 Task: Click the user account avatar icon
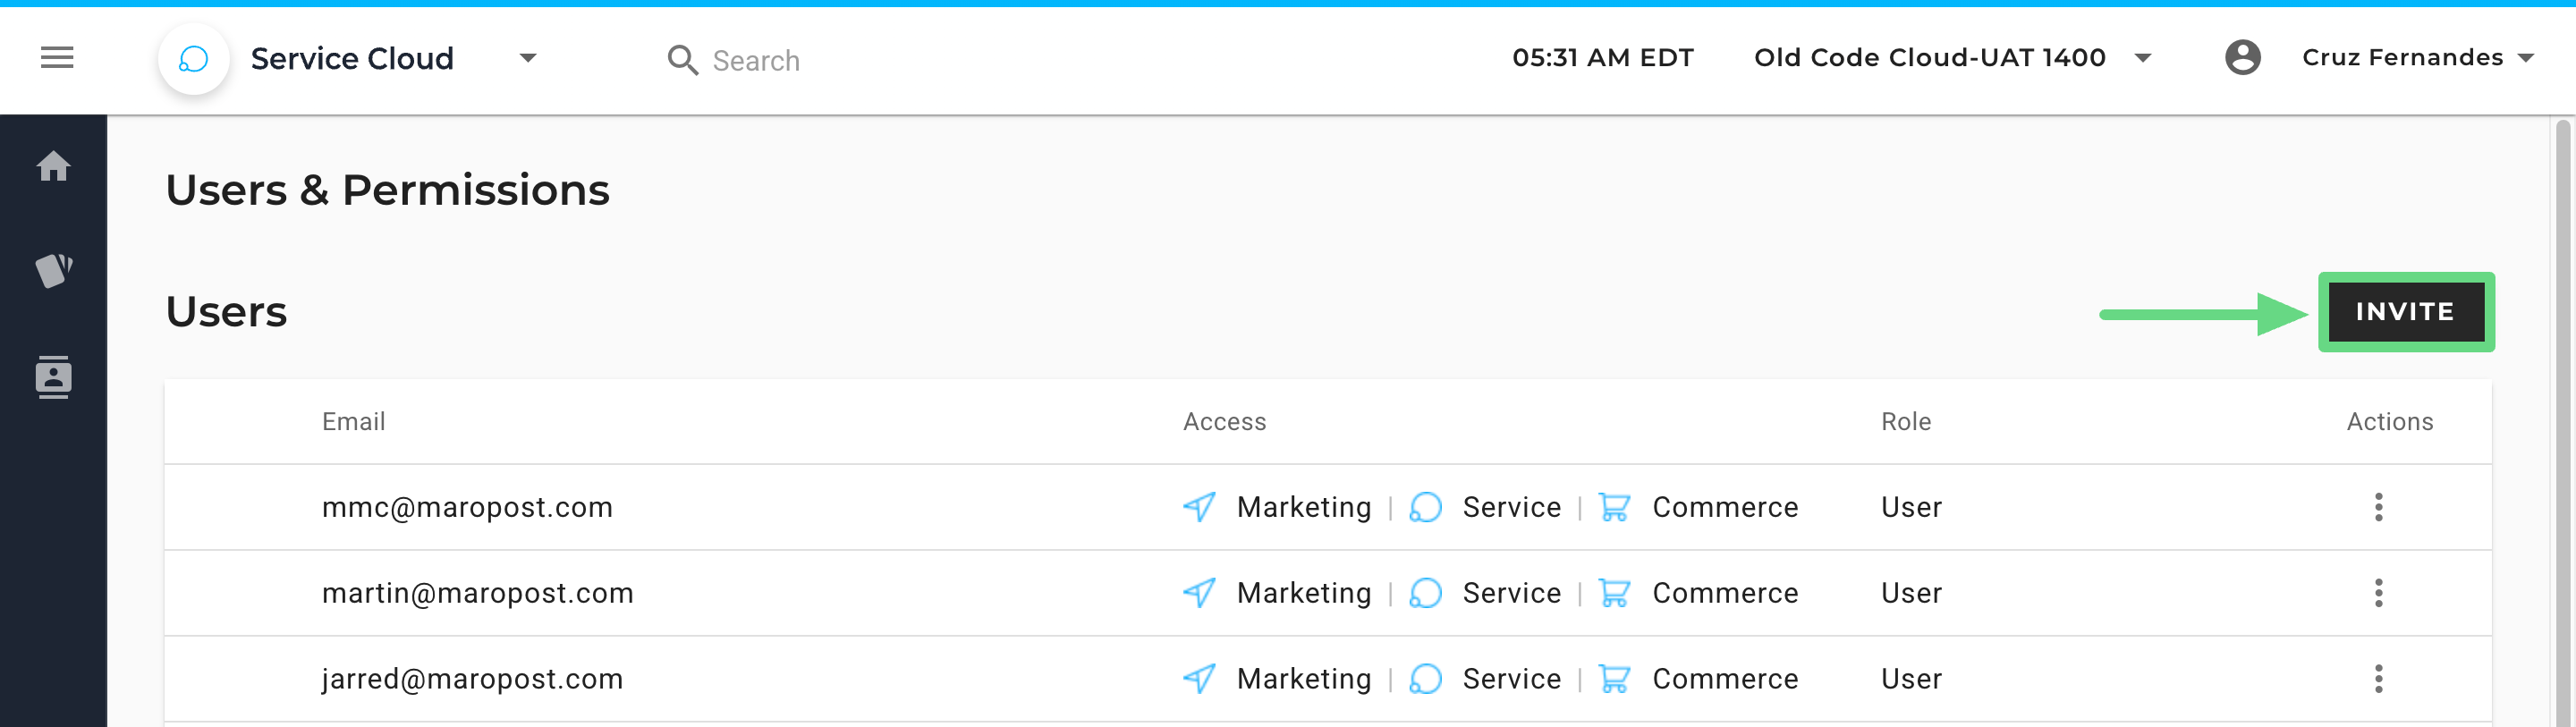pyautogui.click(x=2242, y=58)
